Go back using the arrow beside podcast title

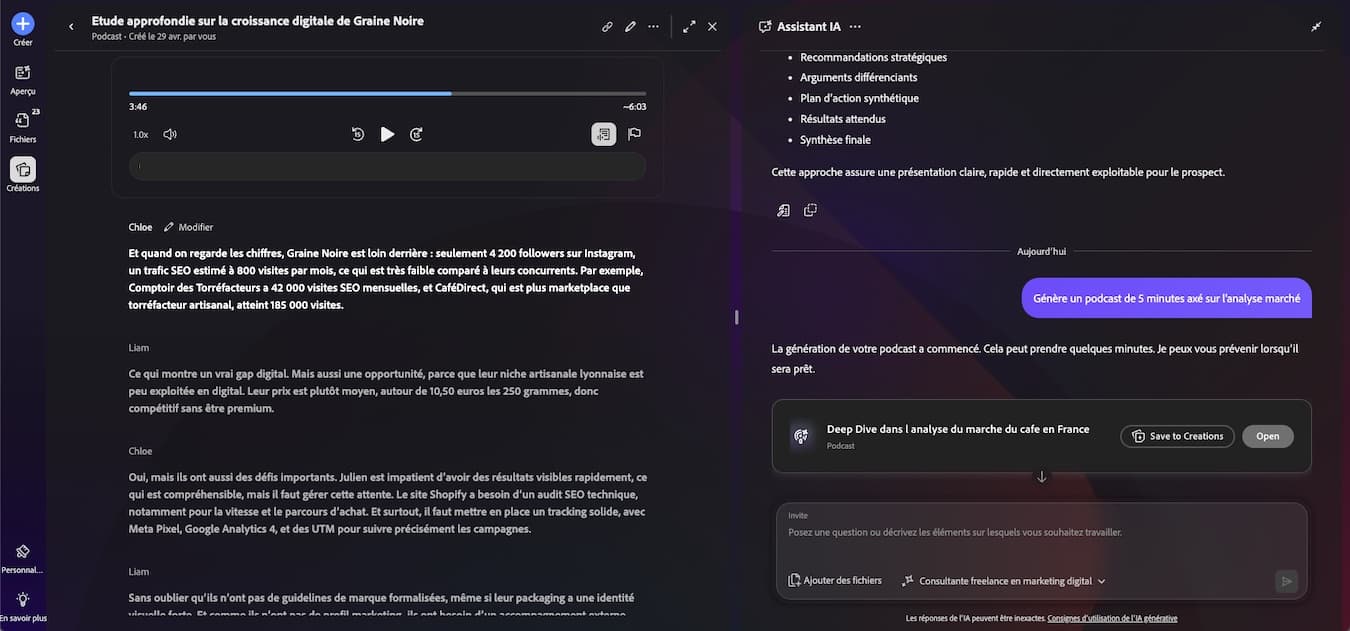click(71, 27)
